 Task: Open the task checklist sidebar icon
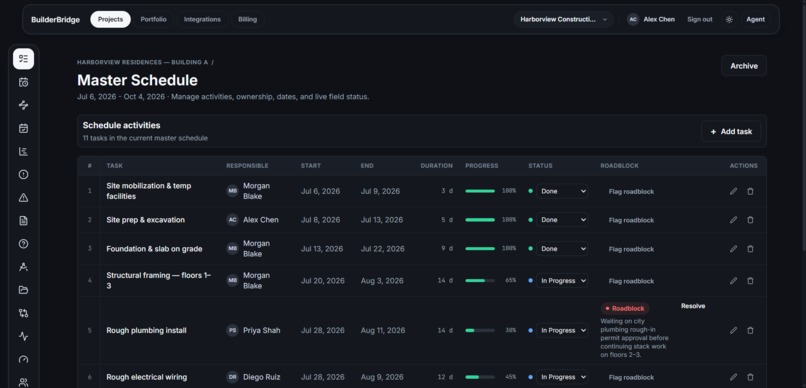click(23, 59)
